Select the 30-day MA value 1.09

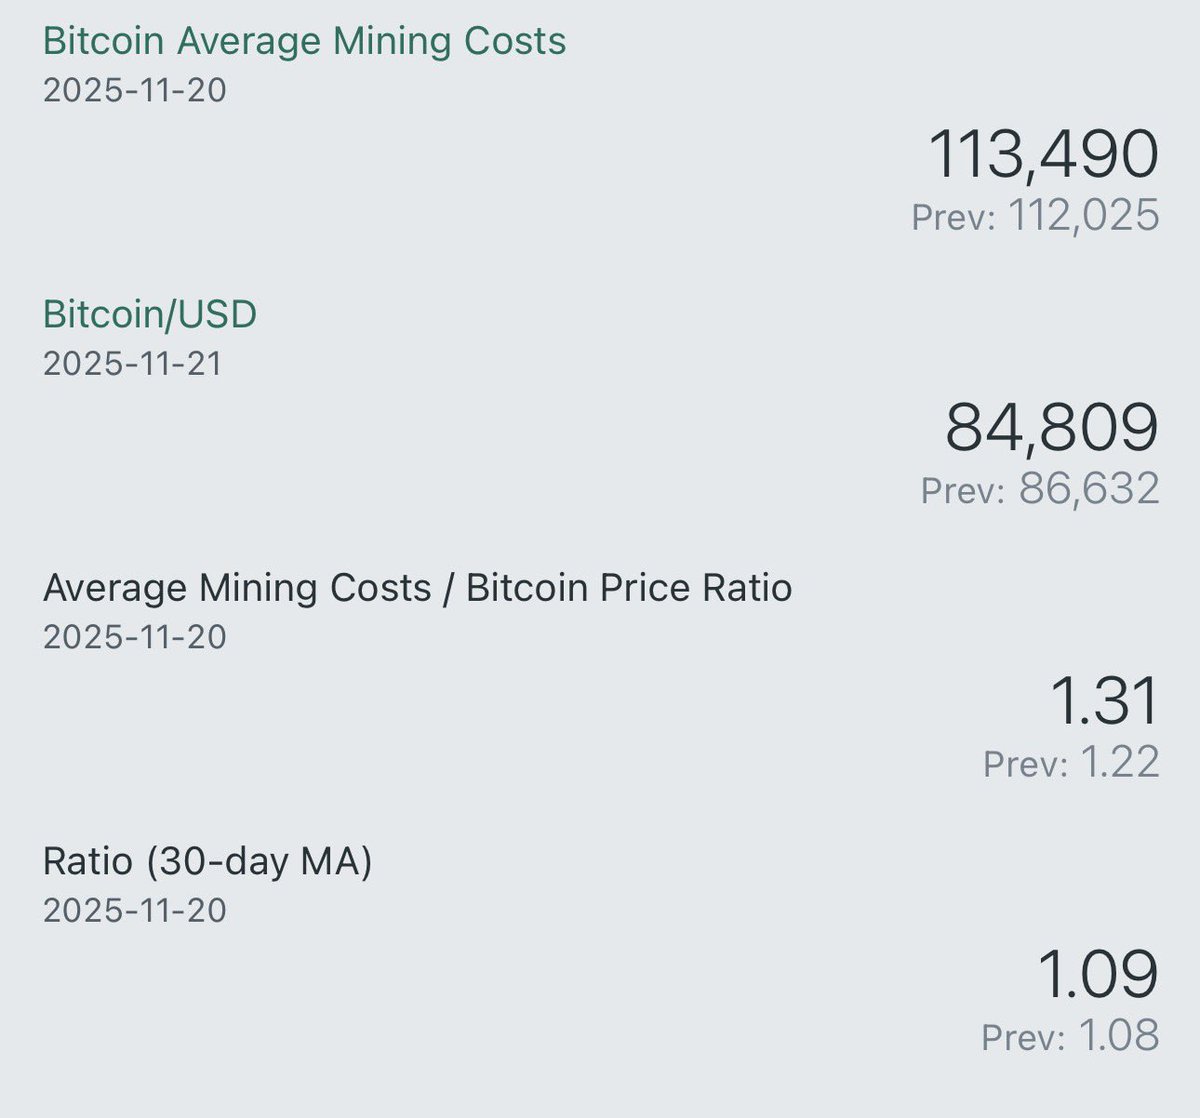point(1098,974)
